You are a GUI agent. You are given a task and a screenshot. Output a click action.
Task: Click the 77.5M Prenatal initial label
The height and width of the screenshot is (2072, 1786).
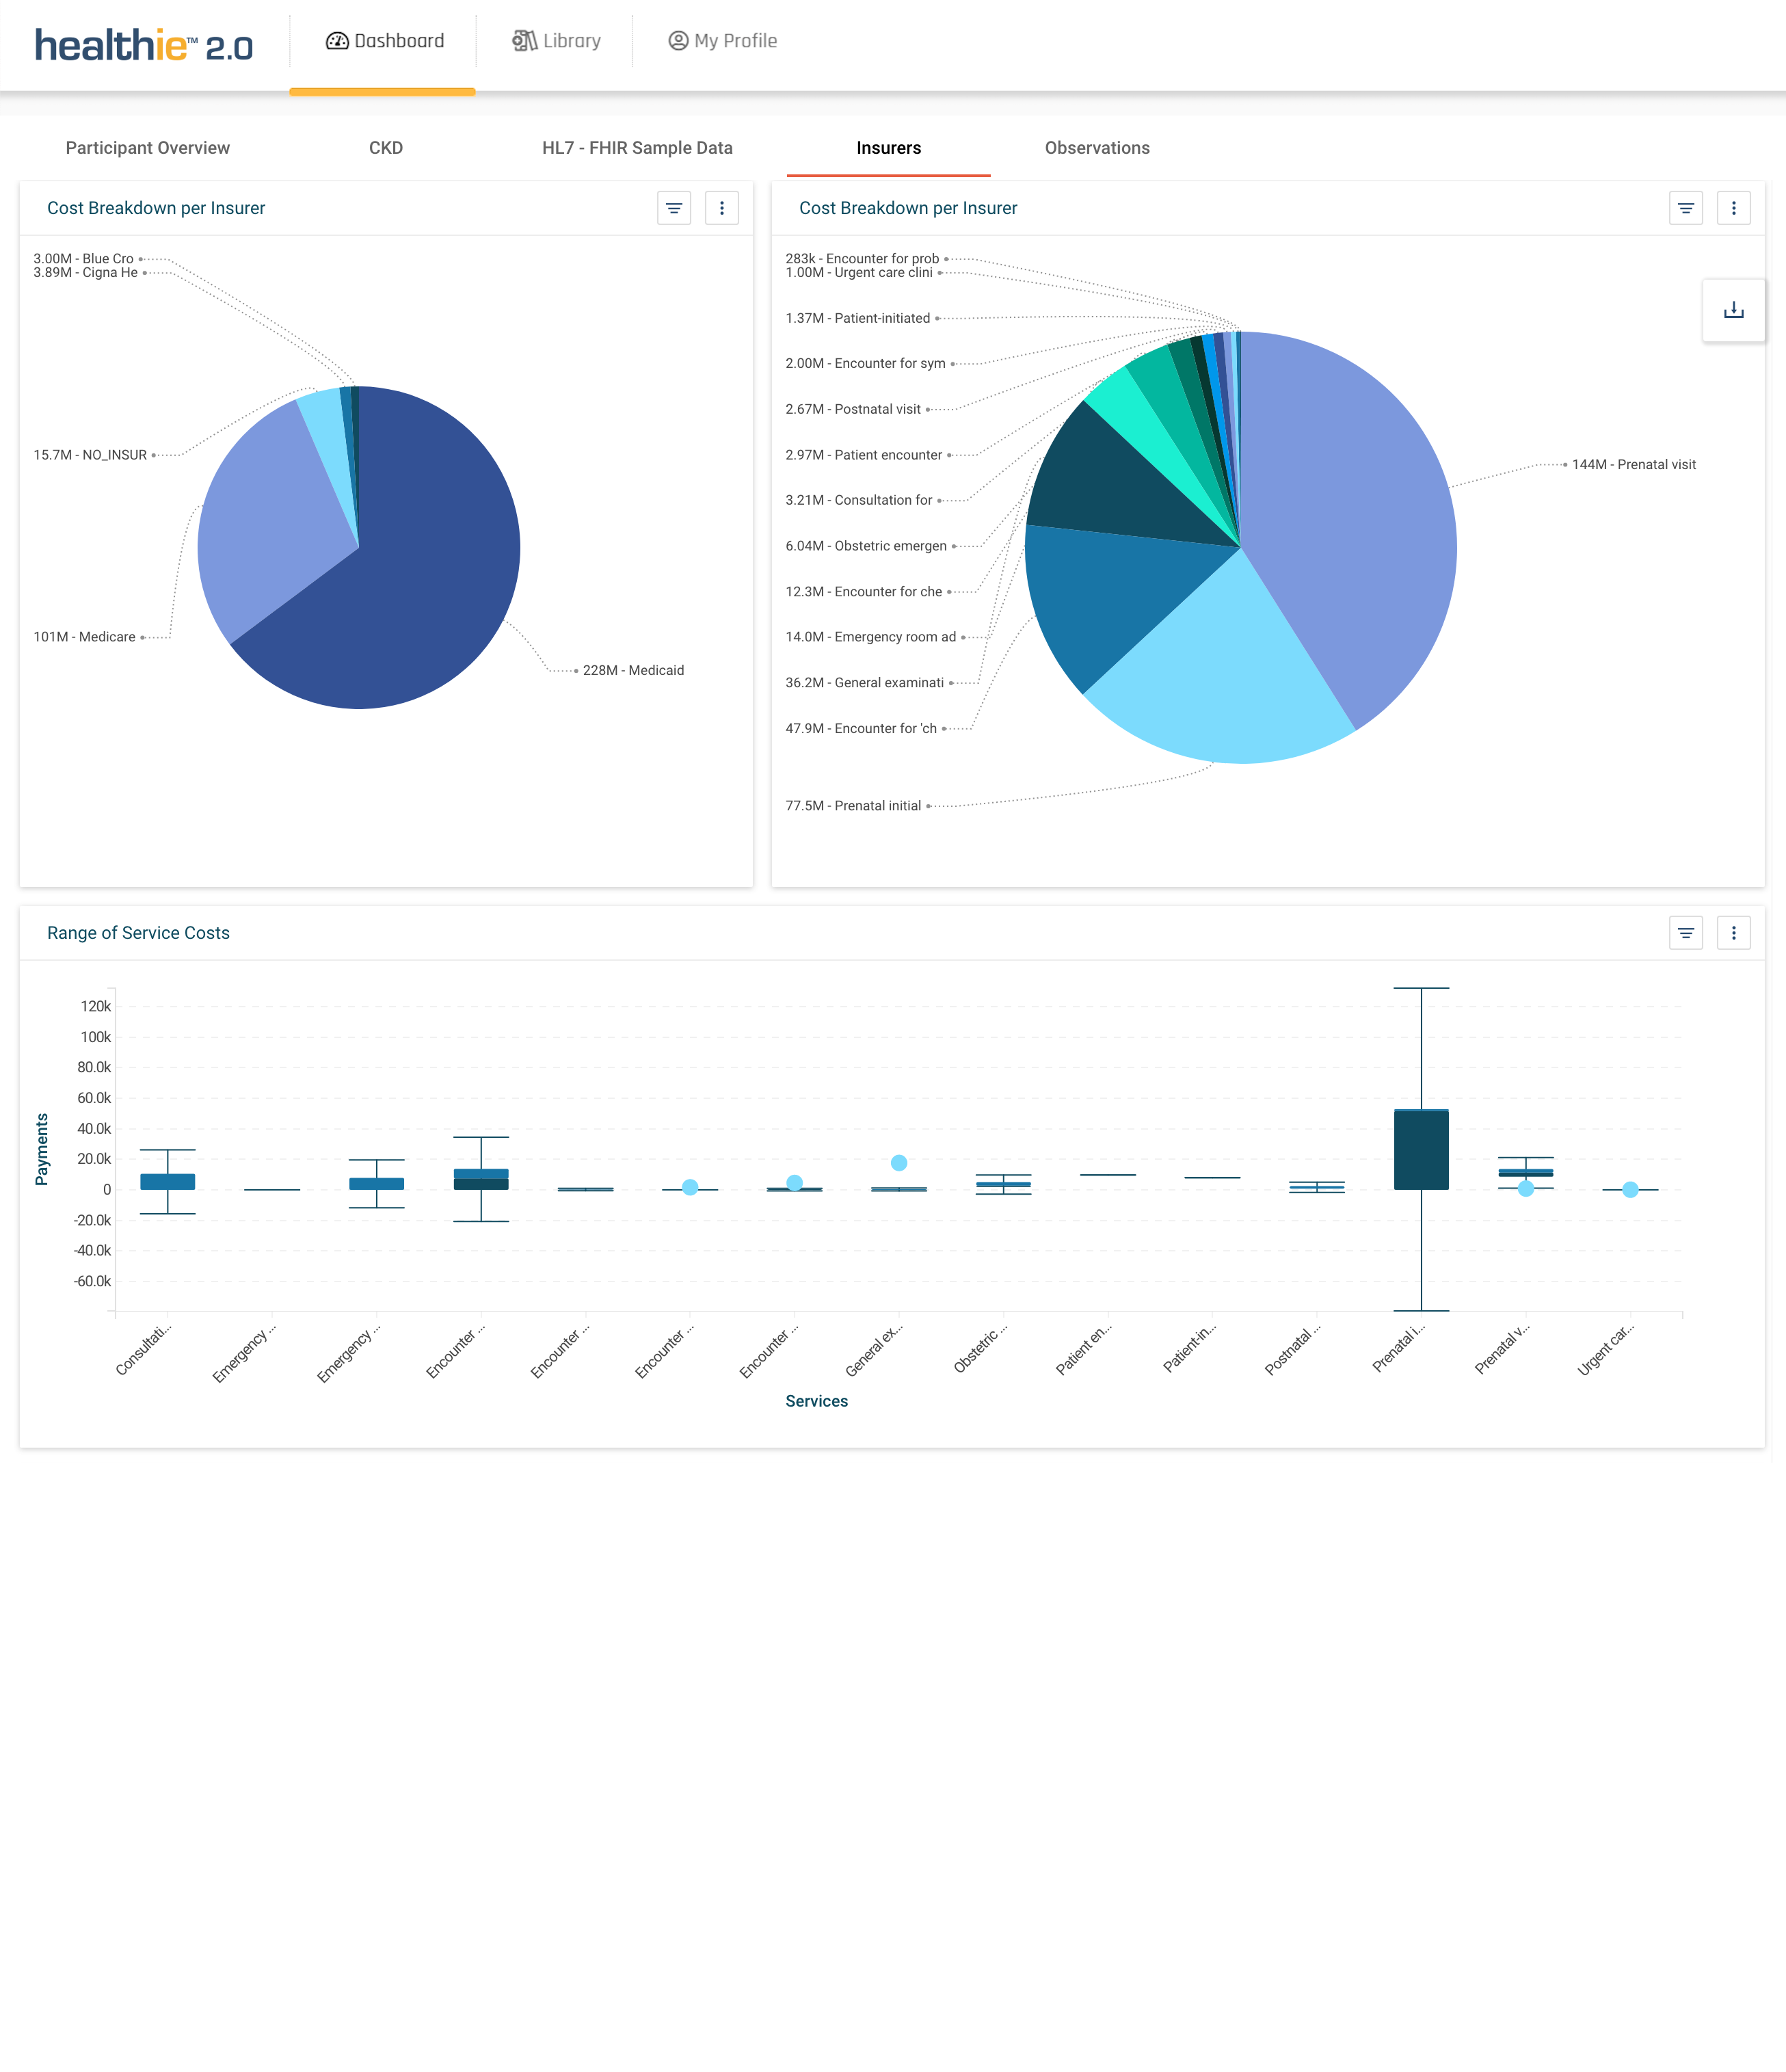pos(853,806)
